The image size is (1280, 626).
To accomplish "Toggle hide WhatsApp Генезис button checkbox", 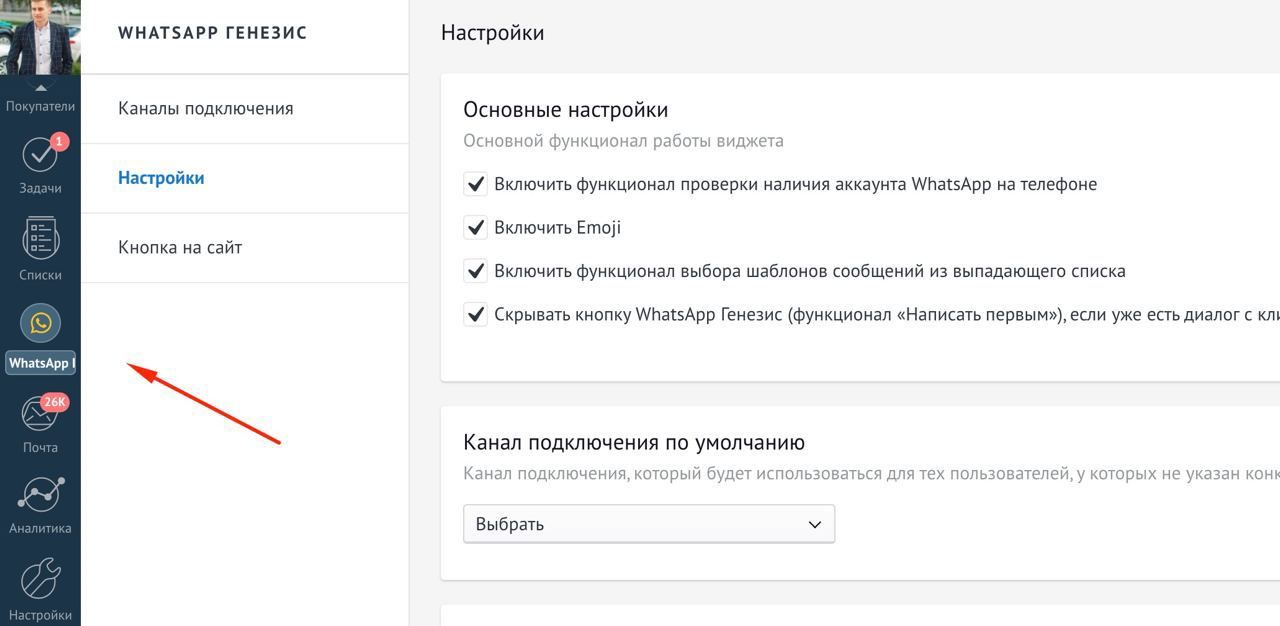I will tap(475, 314).
